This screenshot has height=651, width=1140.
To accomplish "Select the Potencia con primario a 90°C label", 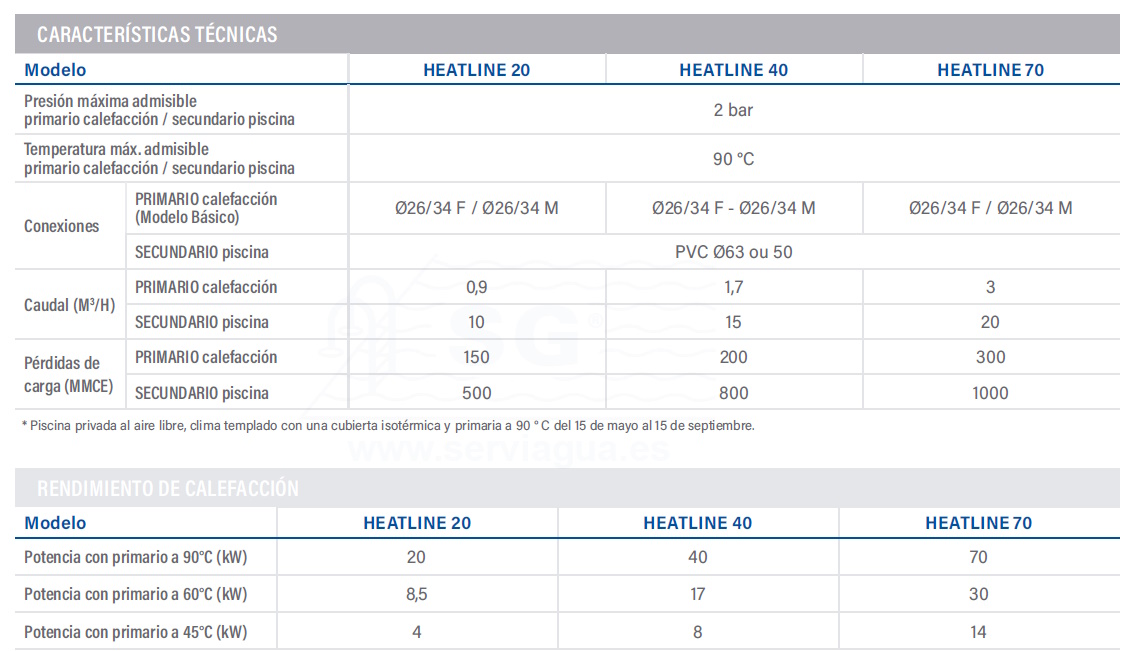I will point(135,557).
